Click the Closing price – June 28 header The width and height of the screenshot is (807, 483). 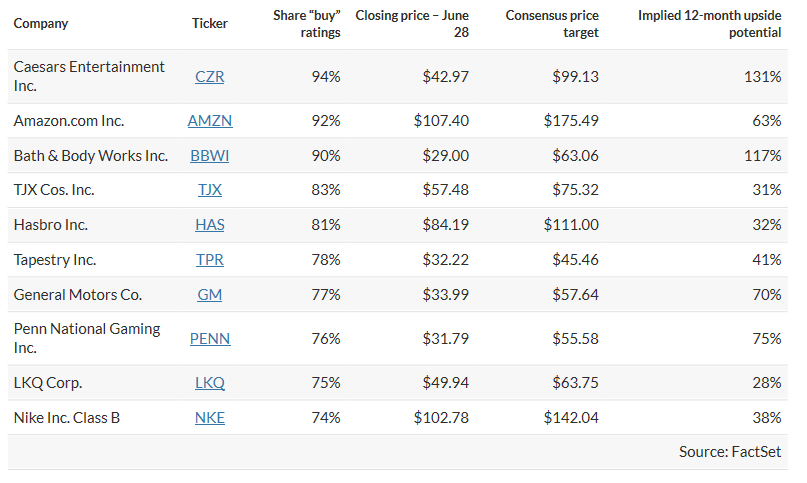(x=412, y=24)
